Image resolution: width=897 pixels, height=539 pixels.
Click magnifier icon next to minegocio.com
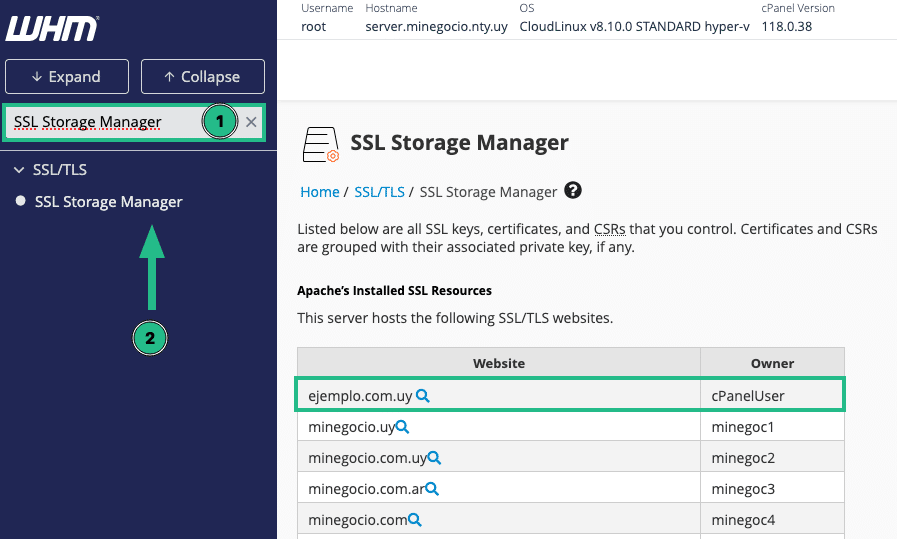(414, 520)
